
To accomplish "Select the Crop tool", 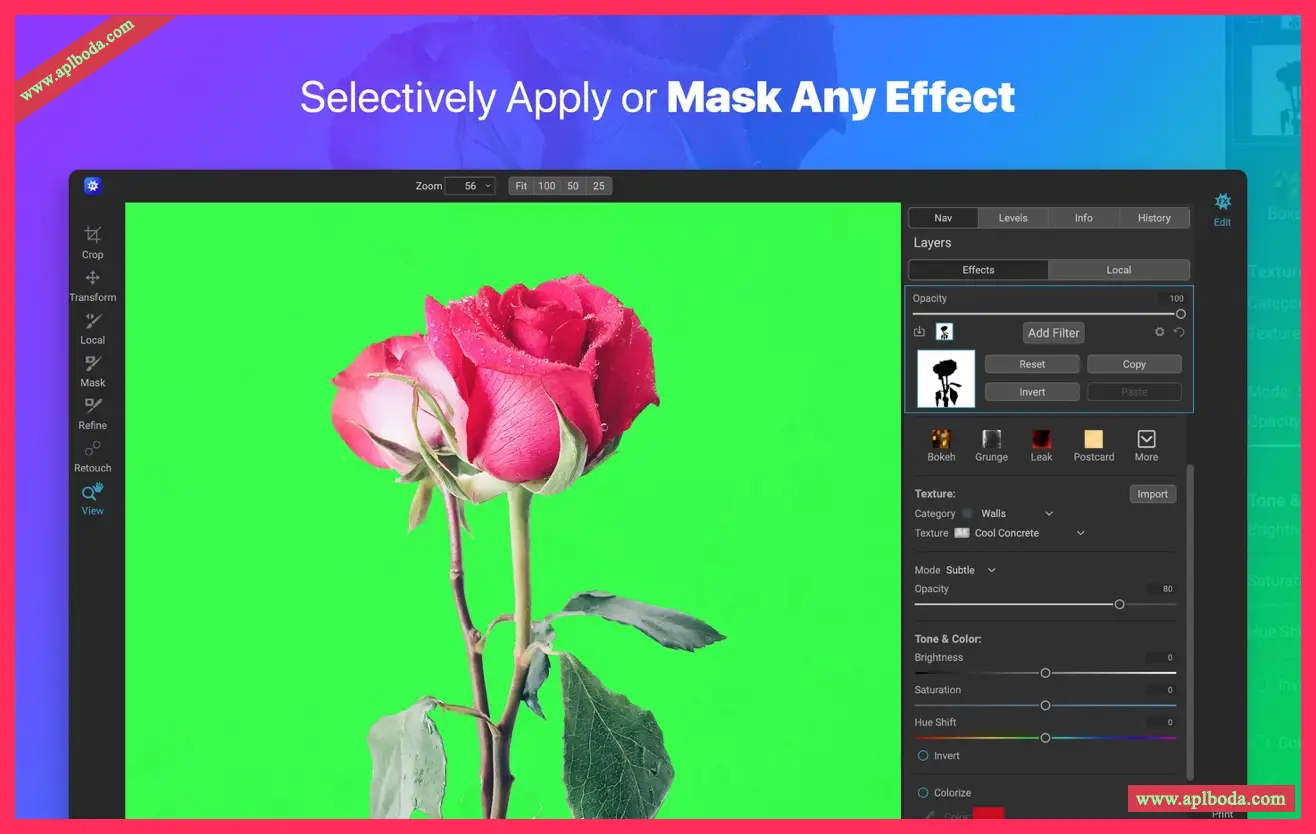I will coord(92,240).
